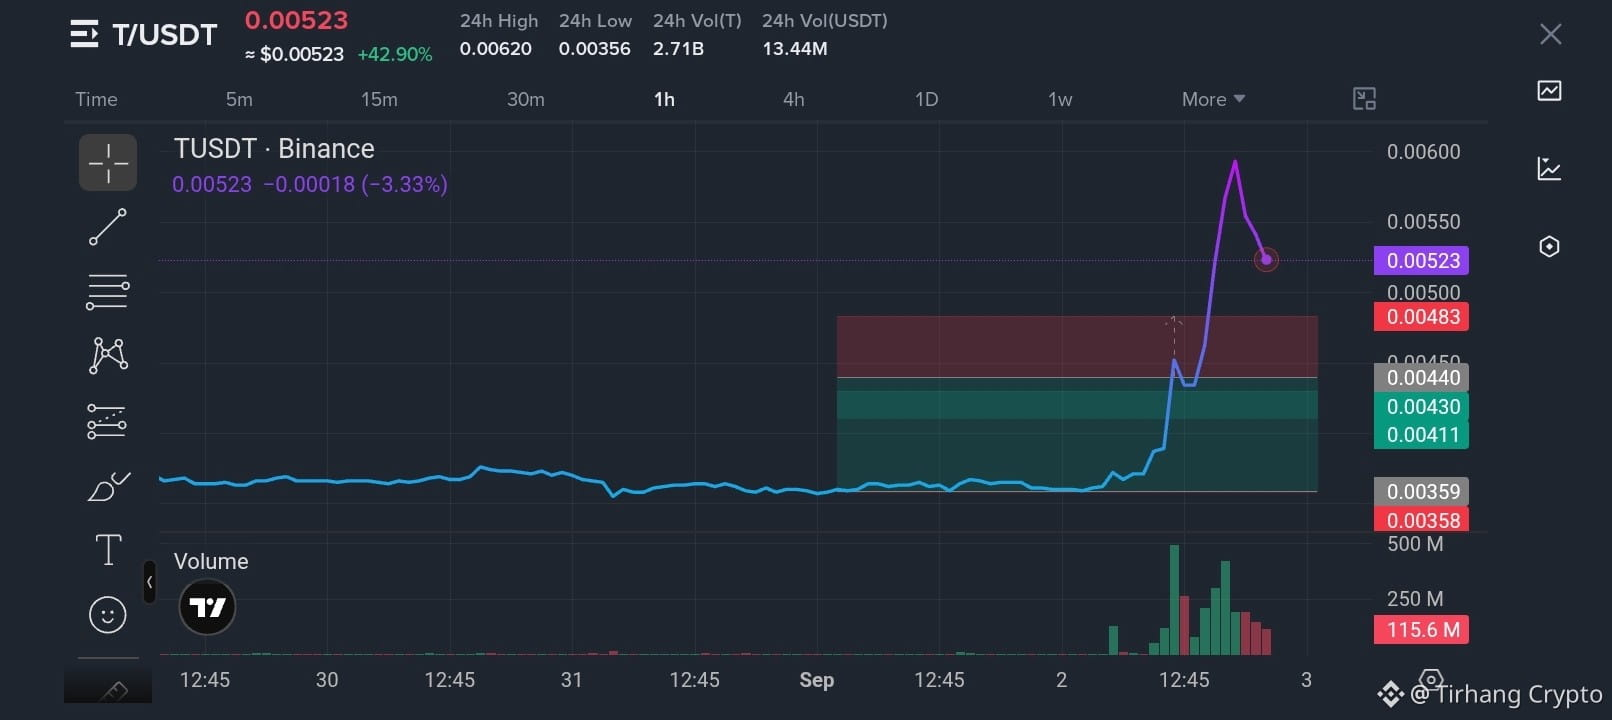Select the 1D timeframe
This screenshot has height=720, width=1612.
[x=926, y=99]
